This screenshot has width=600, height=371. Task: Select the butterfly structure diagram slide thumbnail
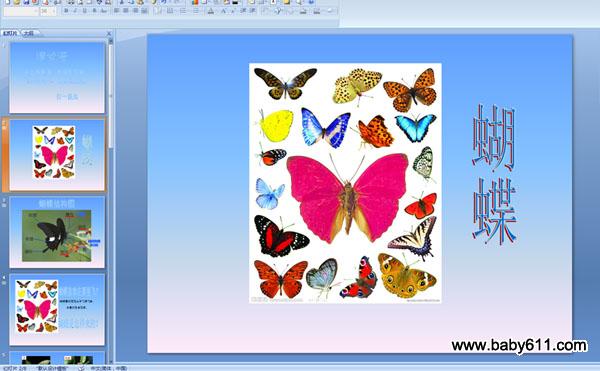(x=57, y=232)
